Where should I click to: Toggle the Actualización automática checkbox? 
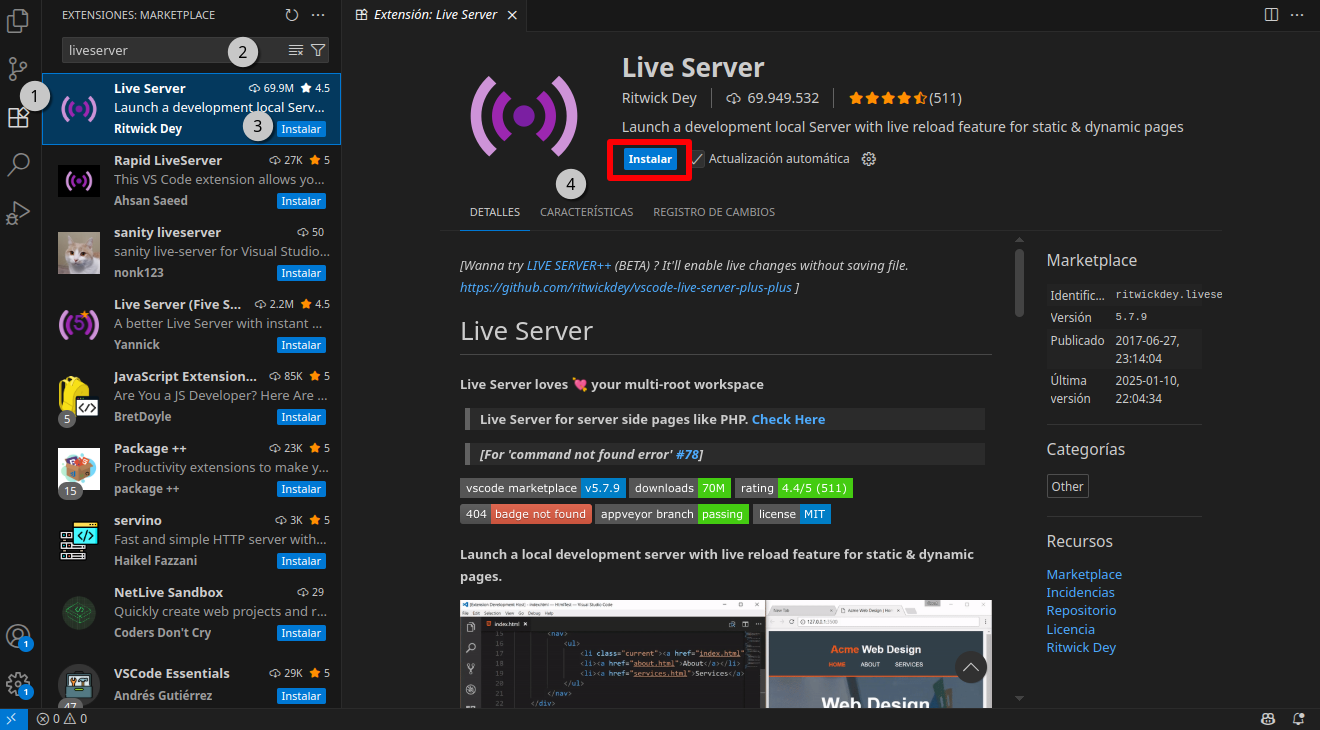698,159
